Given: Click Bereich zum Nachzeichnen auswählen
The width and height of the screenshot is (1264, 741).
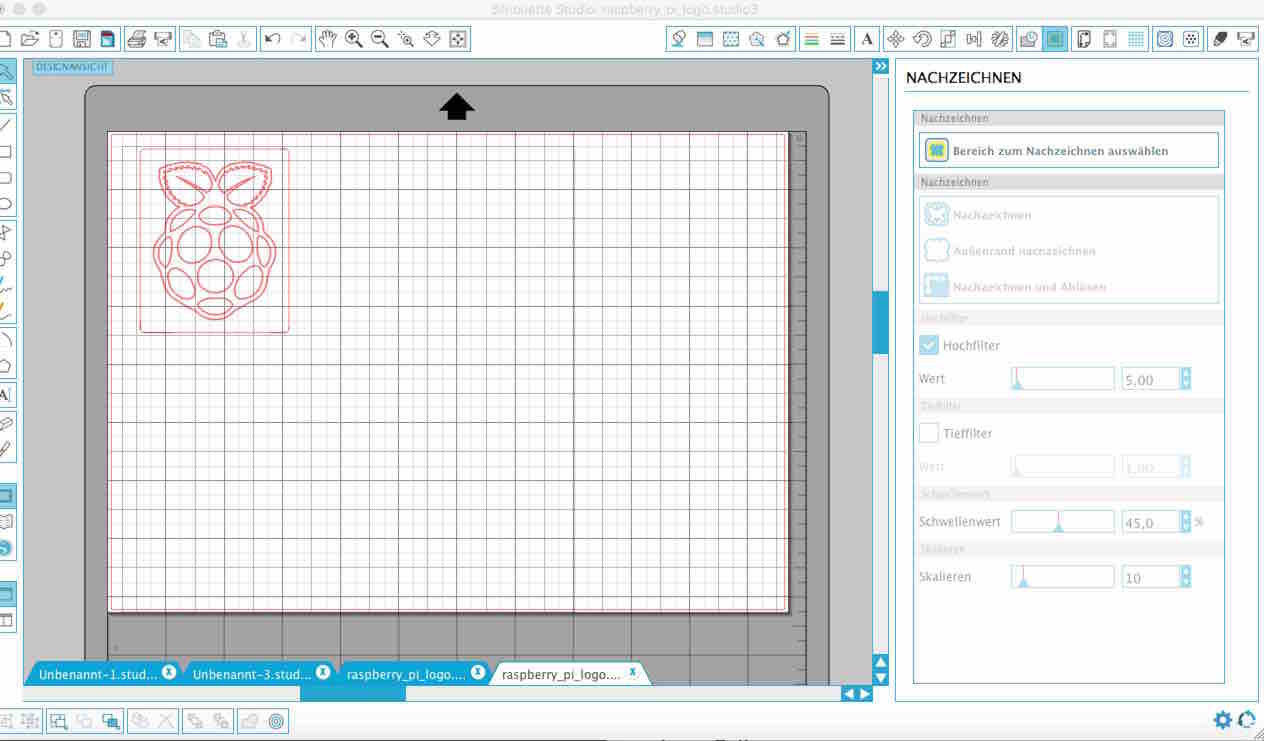Looking at the screenshot, I should pos(1069,151).
